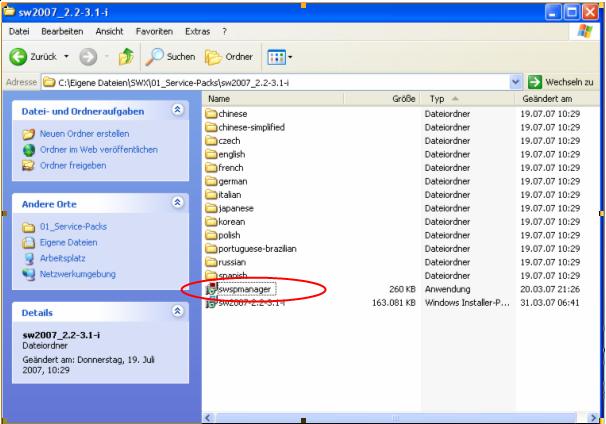Select the japanese folder icon
The image size is (606, 424).
(x=211, y=208)
